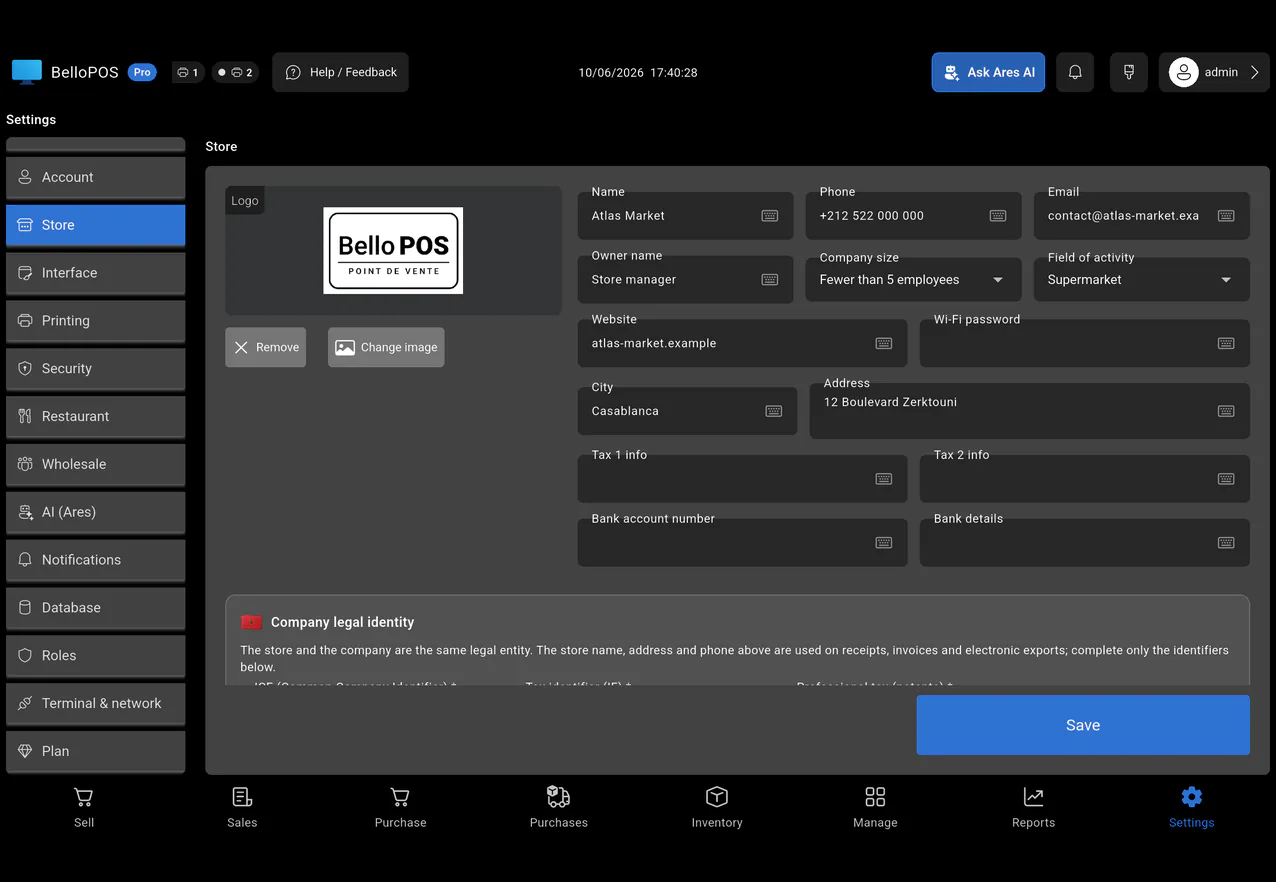Viewport: 1276px width, 882px height.
Task: Click the BelloPOS monitor logo icon
Action: tap(27, 72)
